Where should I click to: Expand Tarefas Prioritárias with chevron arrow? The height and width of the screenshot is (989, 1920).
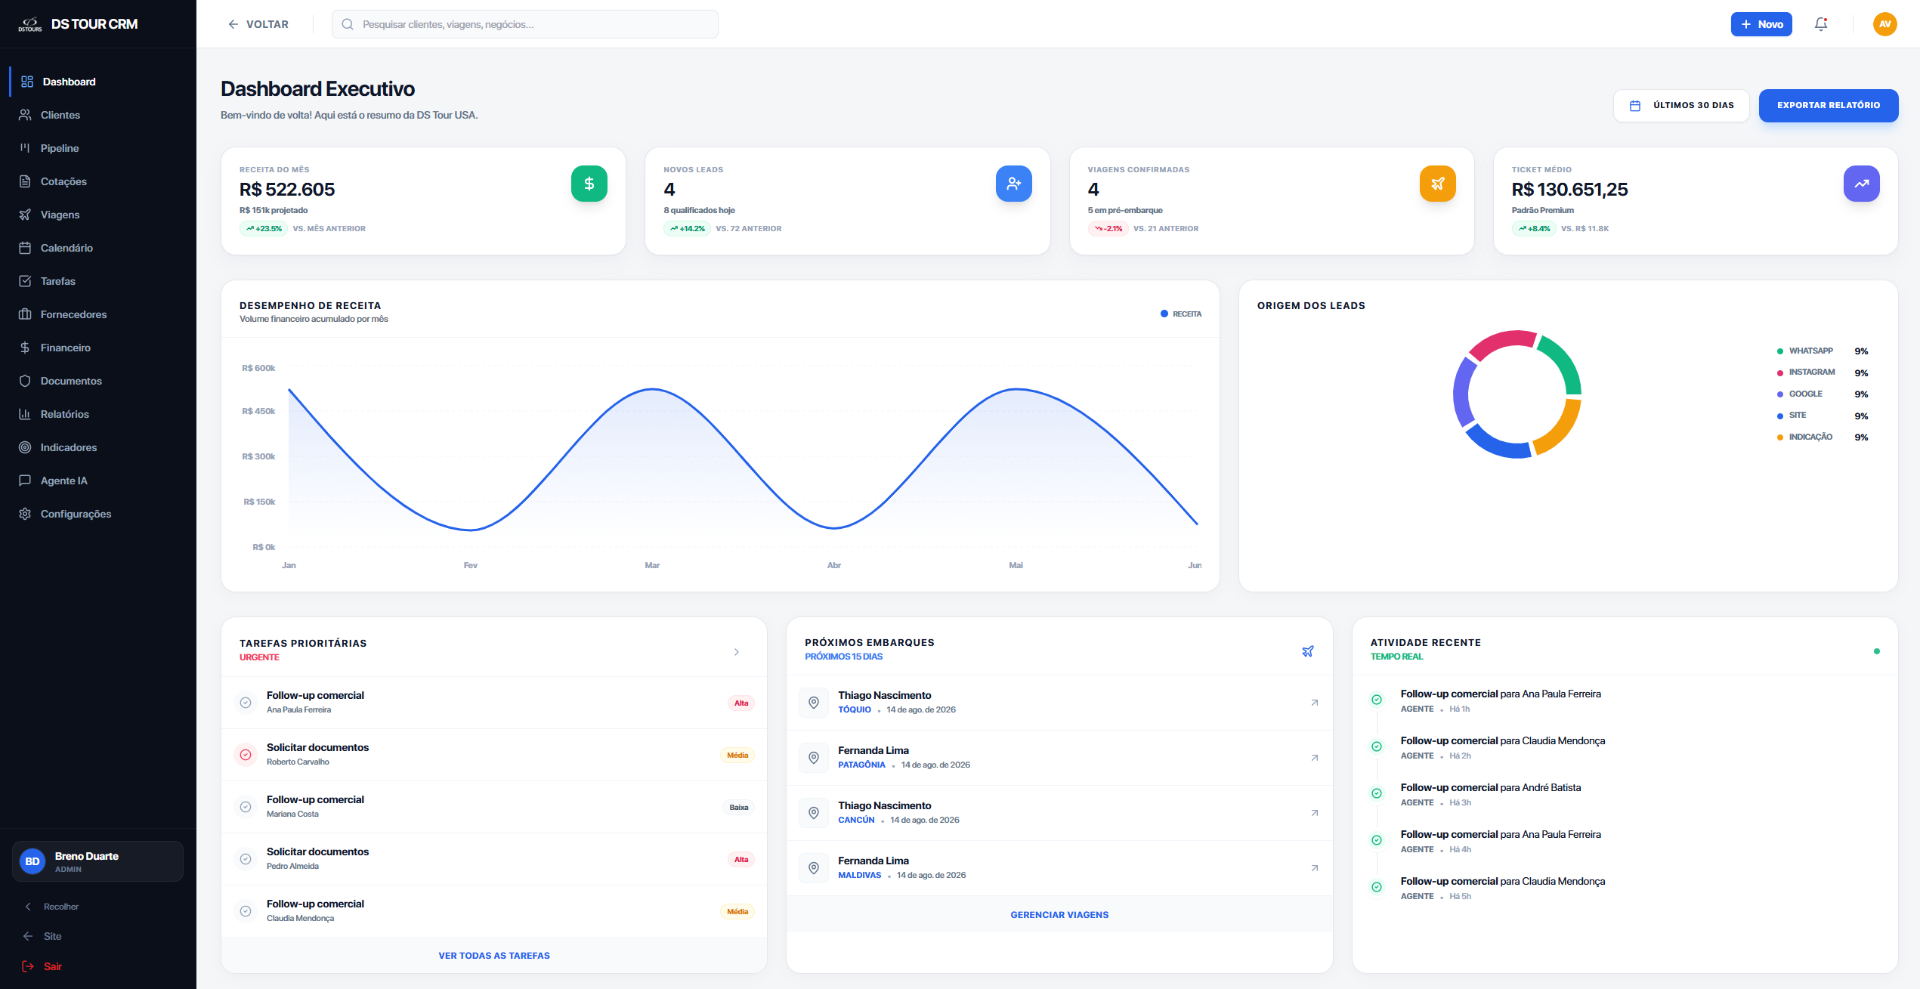(x=737, y=652)
